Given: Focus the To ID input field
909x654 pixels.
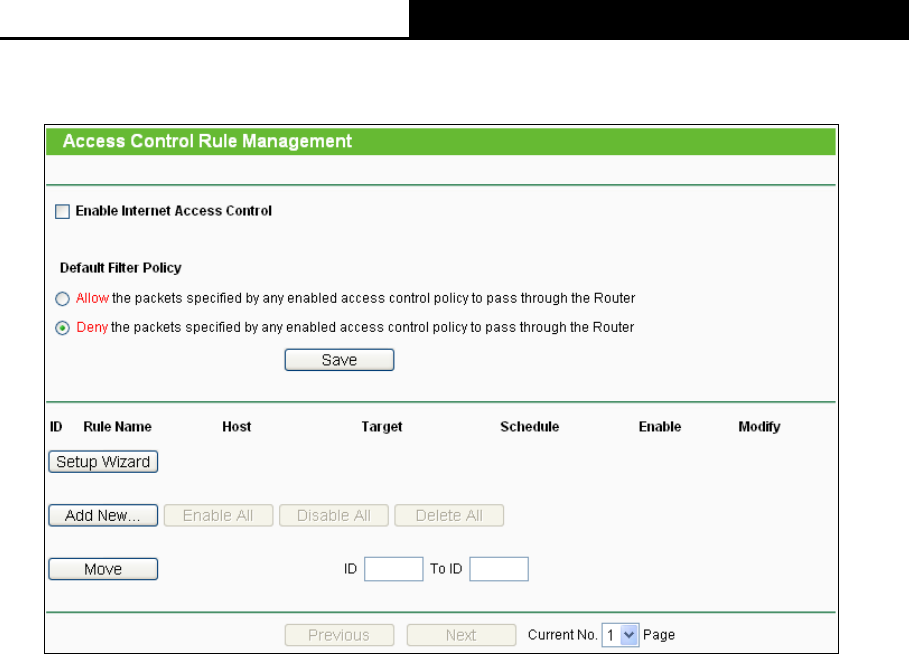Looking at the screenshot, I should [x=499, y=569].
